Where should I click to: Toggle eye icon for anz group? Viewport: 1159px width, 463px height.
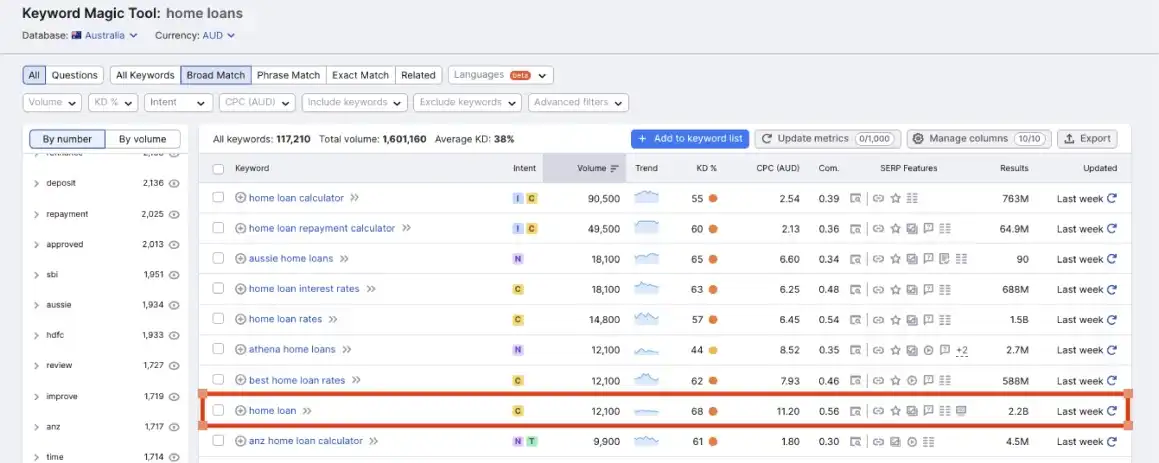[x=174, y=427]
